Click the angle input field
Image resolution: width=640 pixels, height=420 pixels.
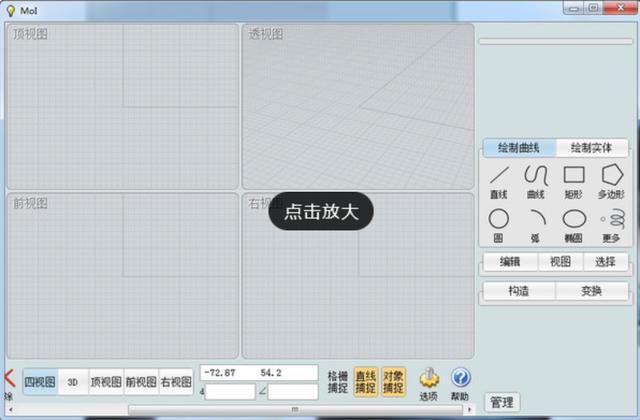coord(293,392)
